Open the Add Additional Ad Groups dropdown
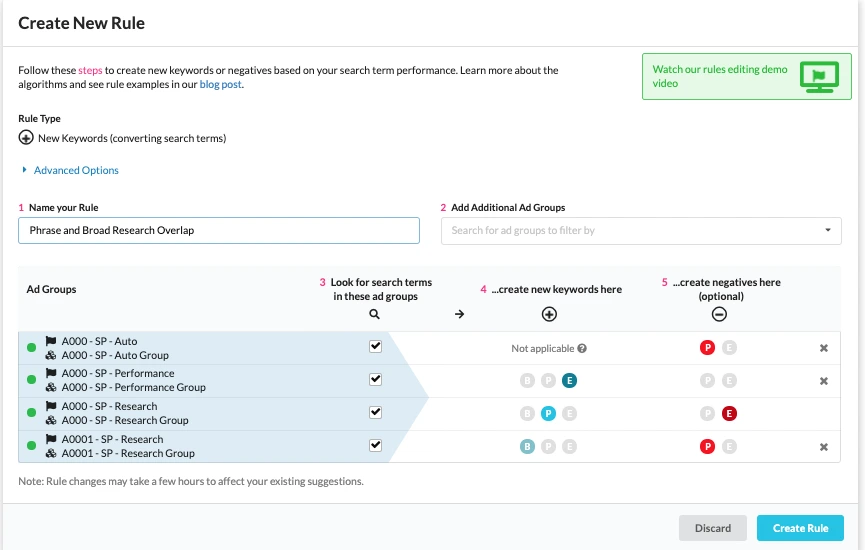The image size is (865, 550). (641, 230)
